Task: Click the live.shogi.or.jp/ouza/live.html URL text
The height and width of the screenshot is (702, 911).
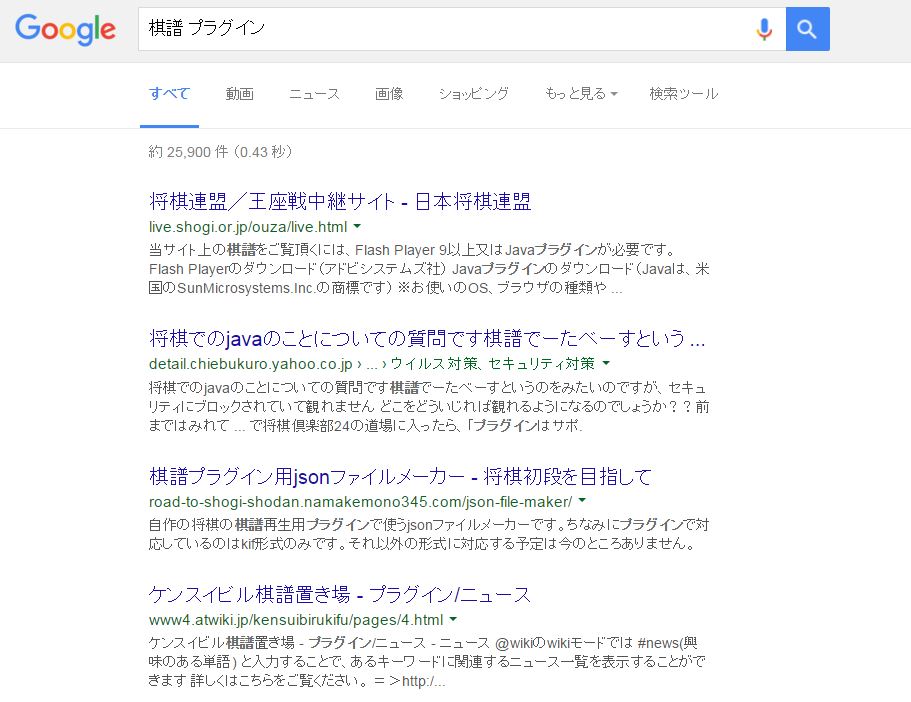Action: click(x=248, y=227)
